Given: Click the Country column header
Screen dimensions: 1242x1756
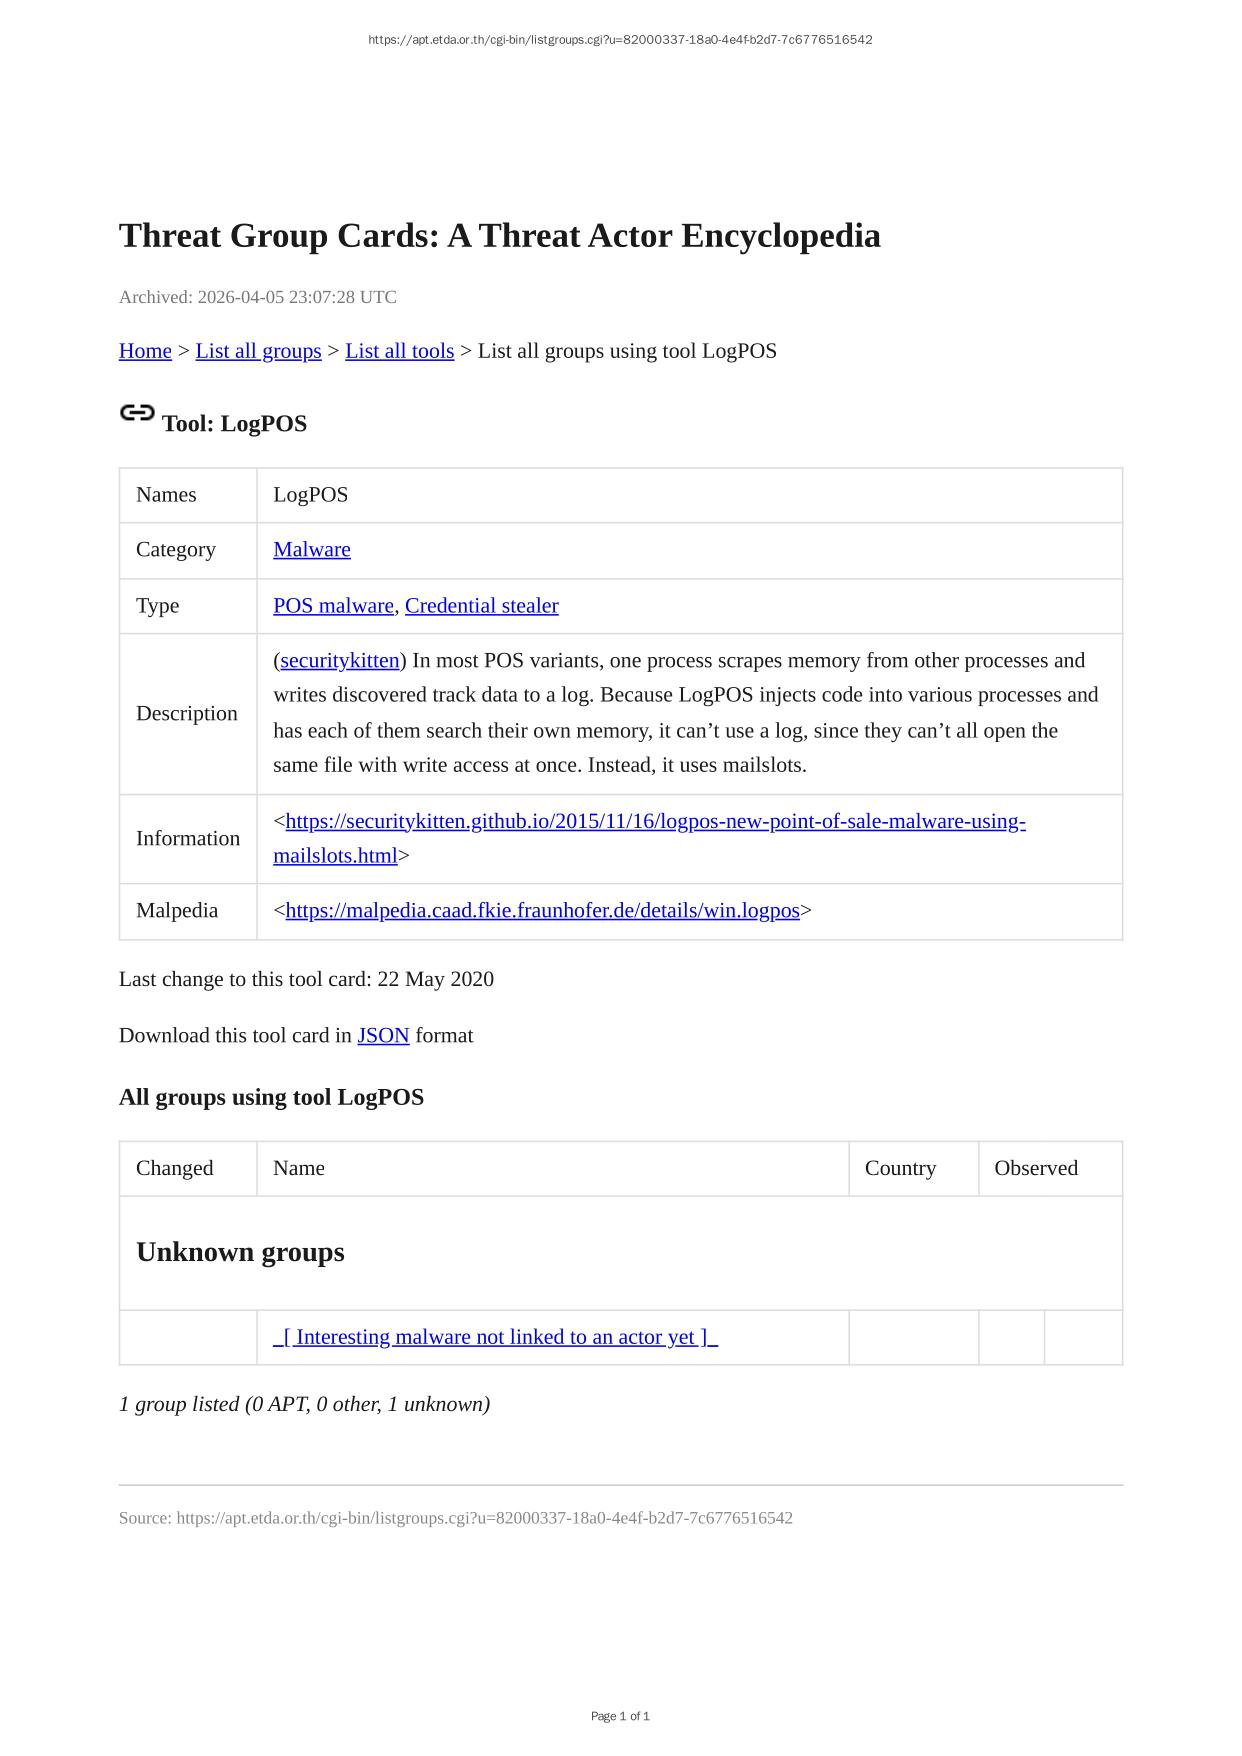Looking at the screenshot, I should (x=900, y=1169).
